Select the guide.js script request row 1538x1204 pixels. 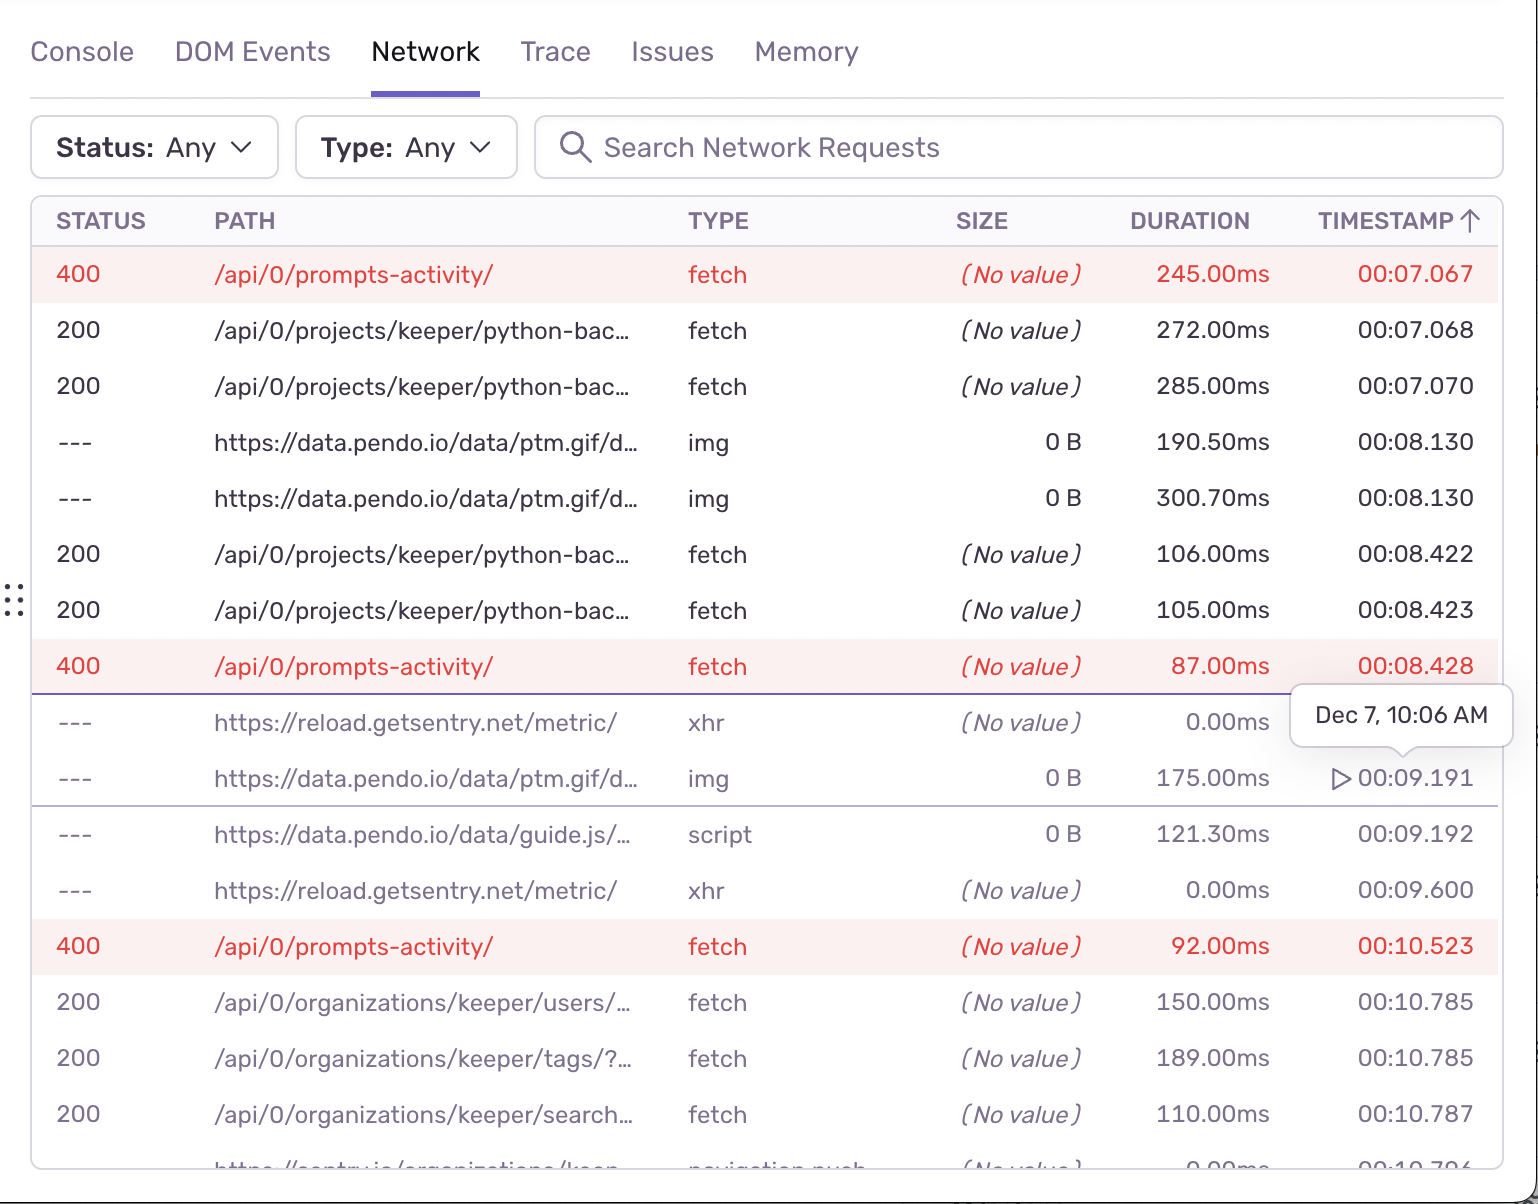pyautogui.click(x=765, y=835)
